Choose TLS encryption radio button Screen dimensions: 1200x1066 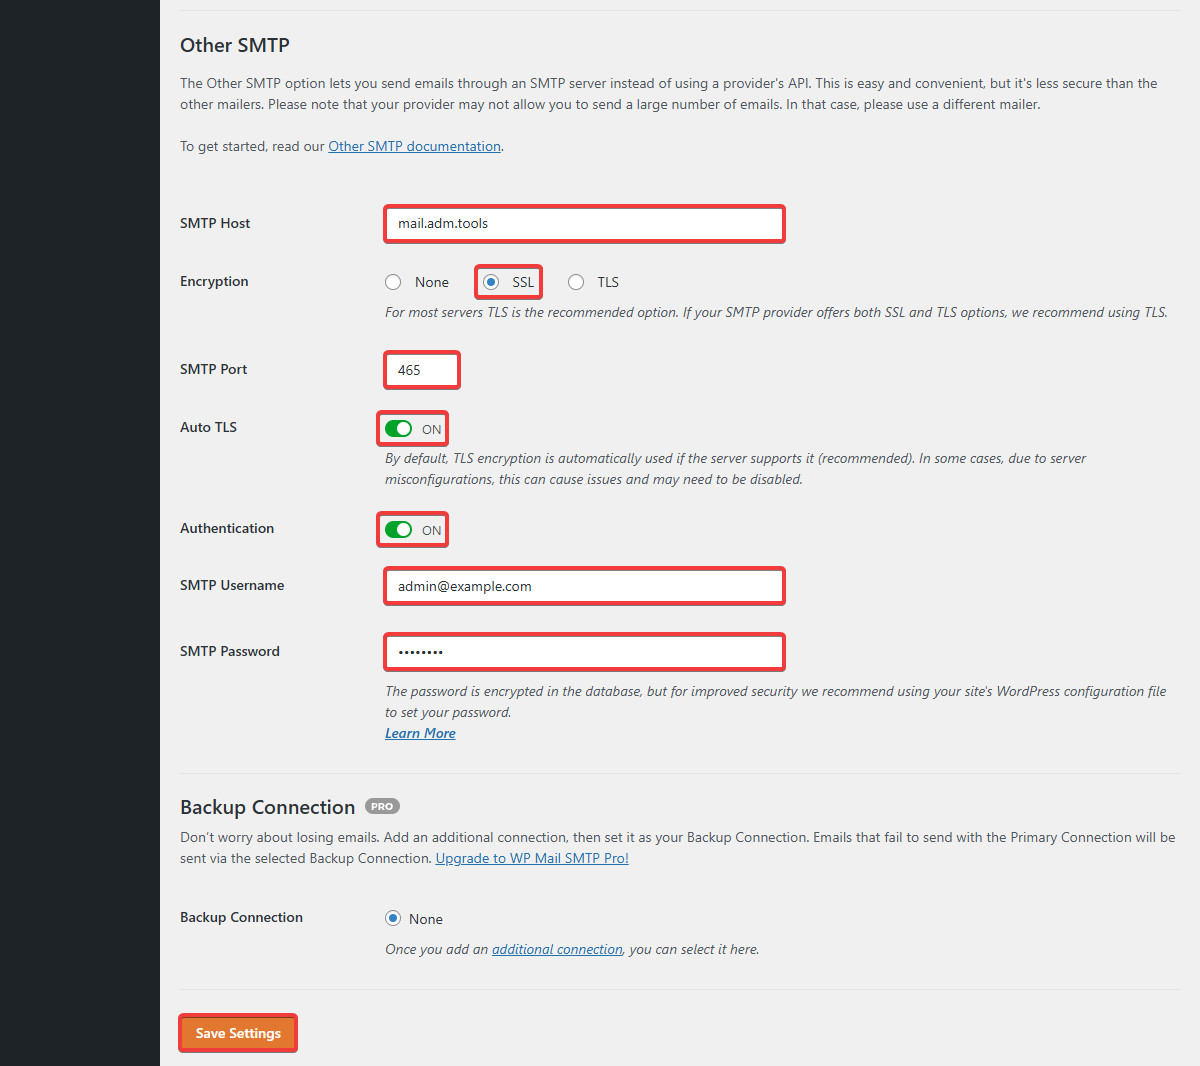point(576,282)
